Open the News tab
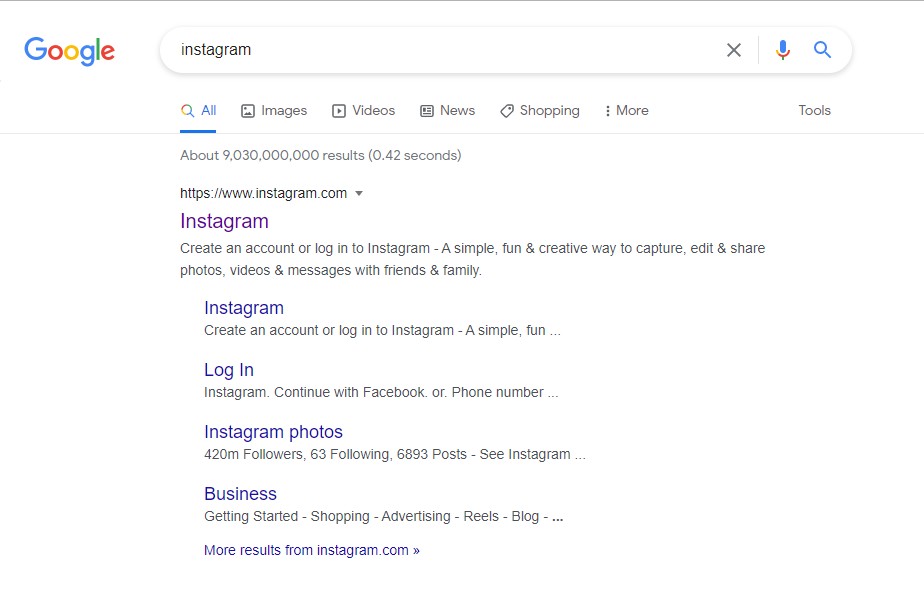The image size is (924, 594). click(x=447, y=111)
